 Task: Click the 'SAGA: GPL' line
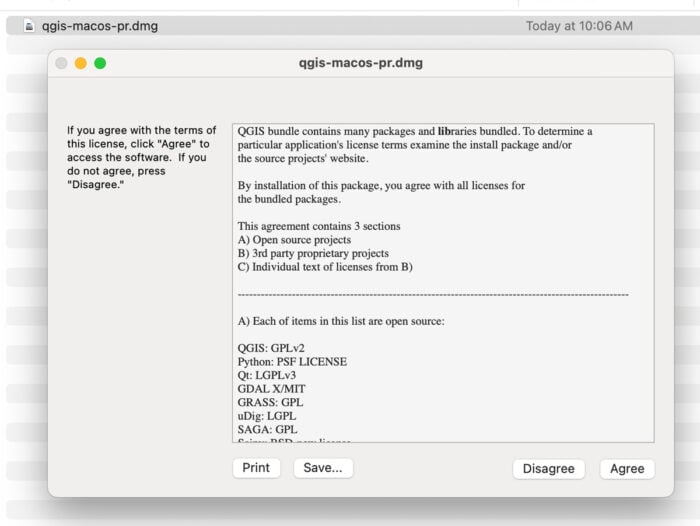point(267,430)
